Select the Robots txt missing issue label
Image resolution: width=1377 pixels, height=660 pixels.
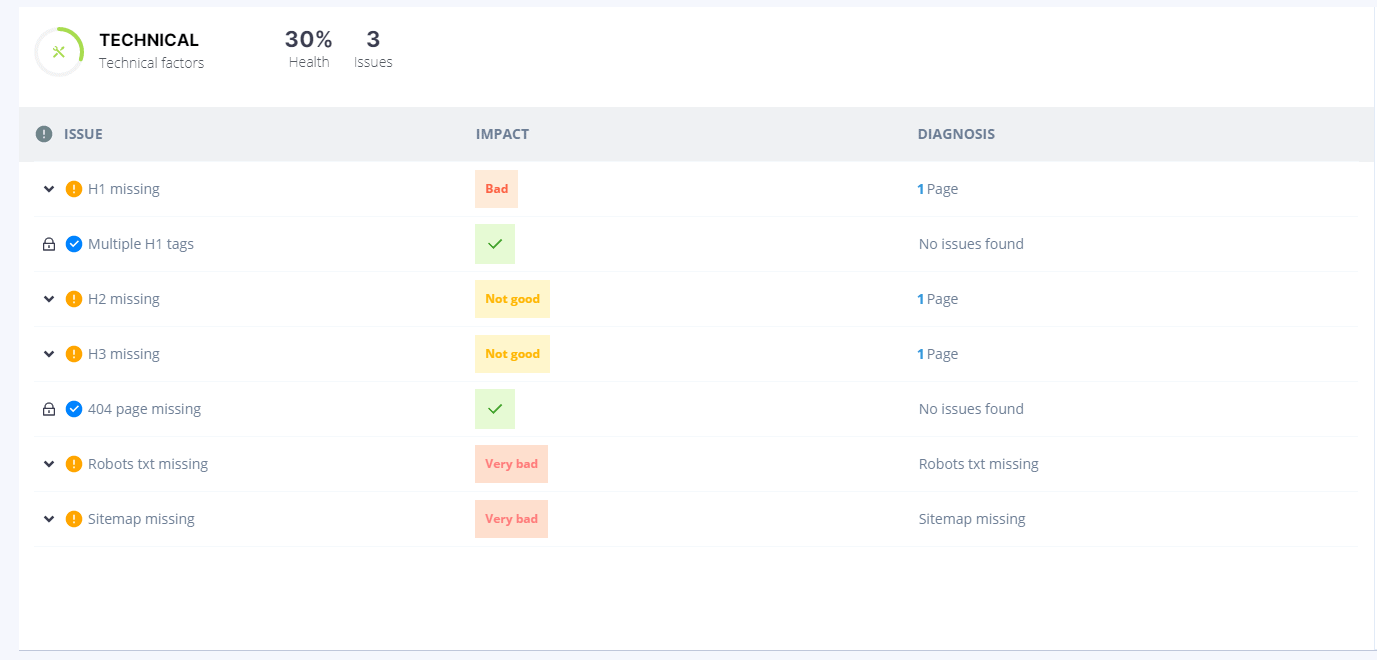coord(148,464)
